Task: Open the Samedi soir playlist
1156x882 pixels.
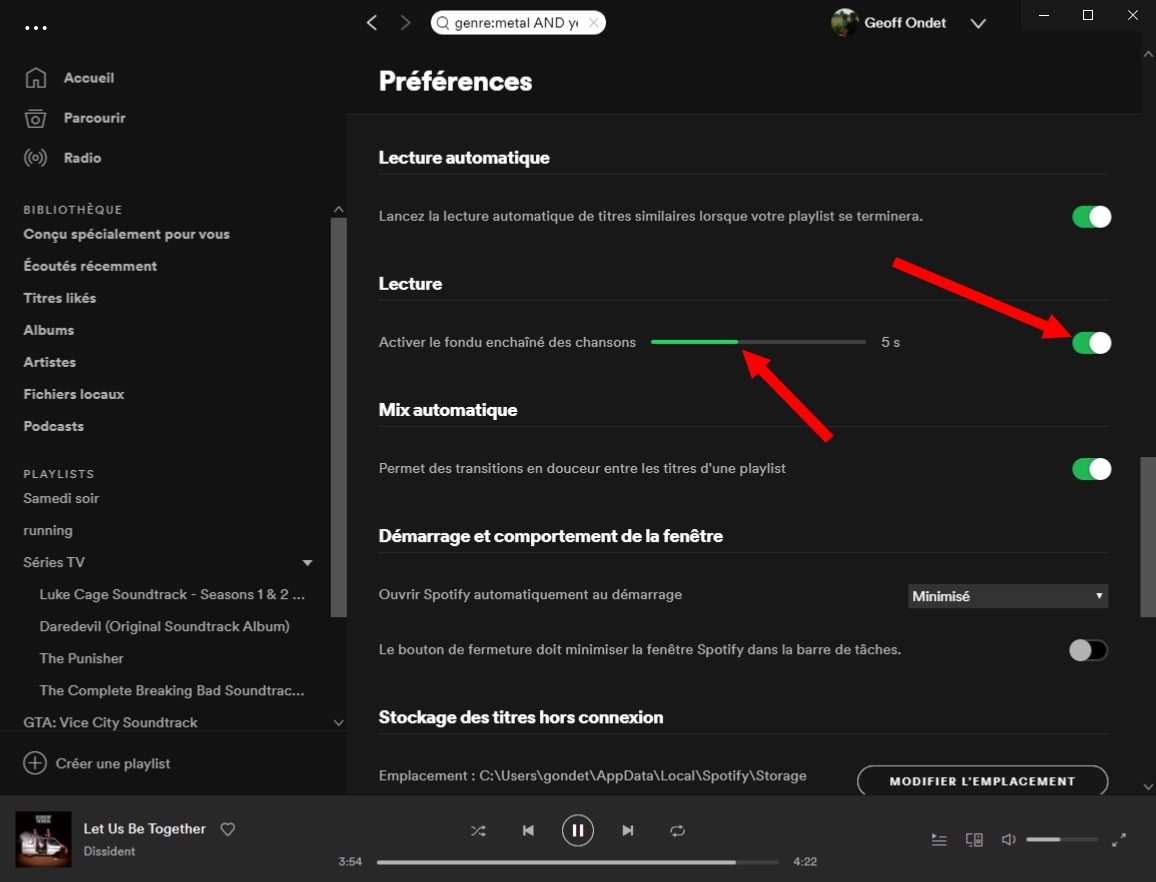Action: coord(60,499)
